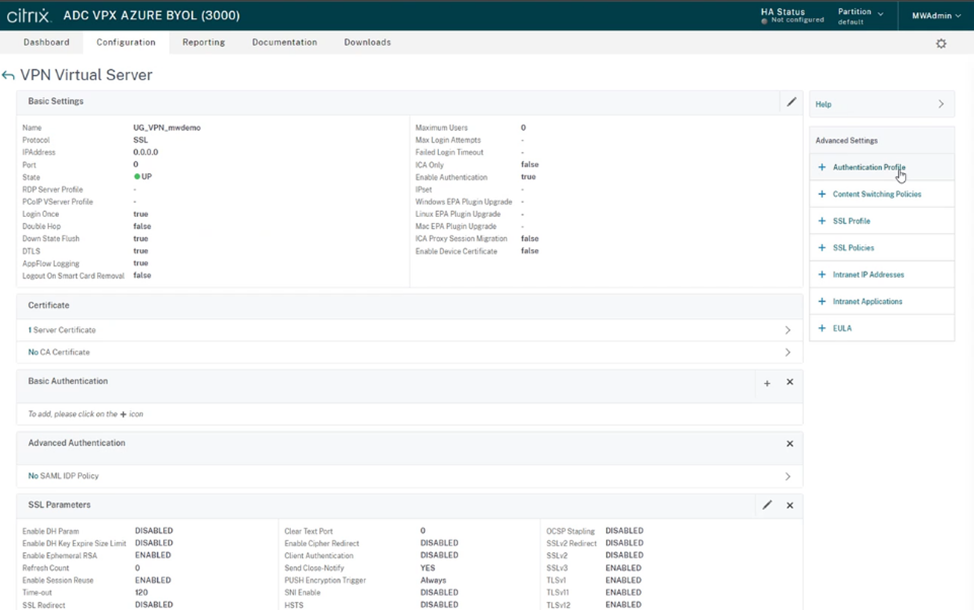974x610 pixels.
Task: Switch to the Documentation tab
Action: click(x=284, y=42)
